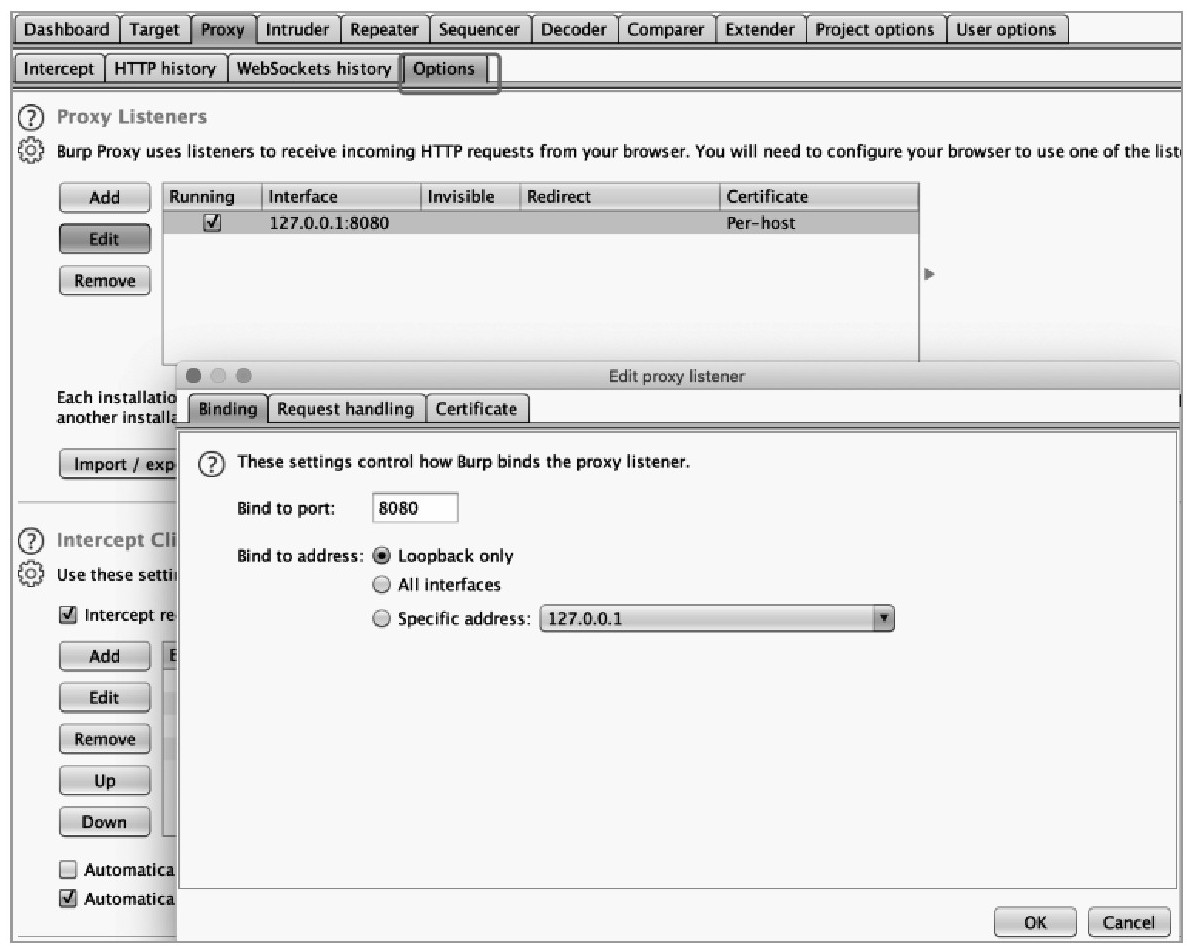Switch to Dashboard tab
The width and height of the screenshot is (1187, 946).
click(x=67, y=30)
